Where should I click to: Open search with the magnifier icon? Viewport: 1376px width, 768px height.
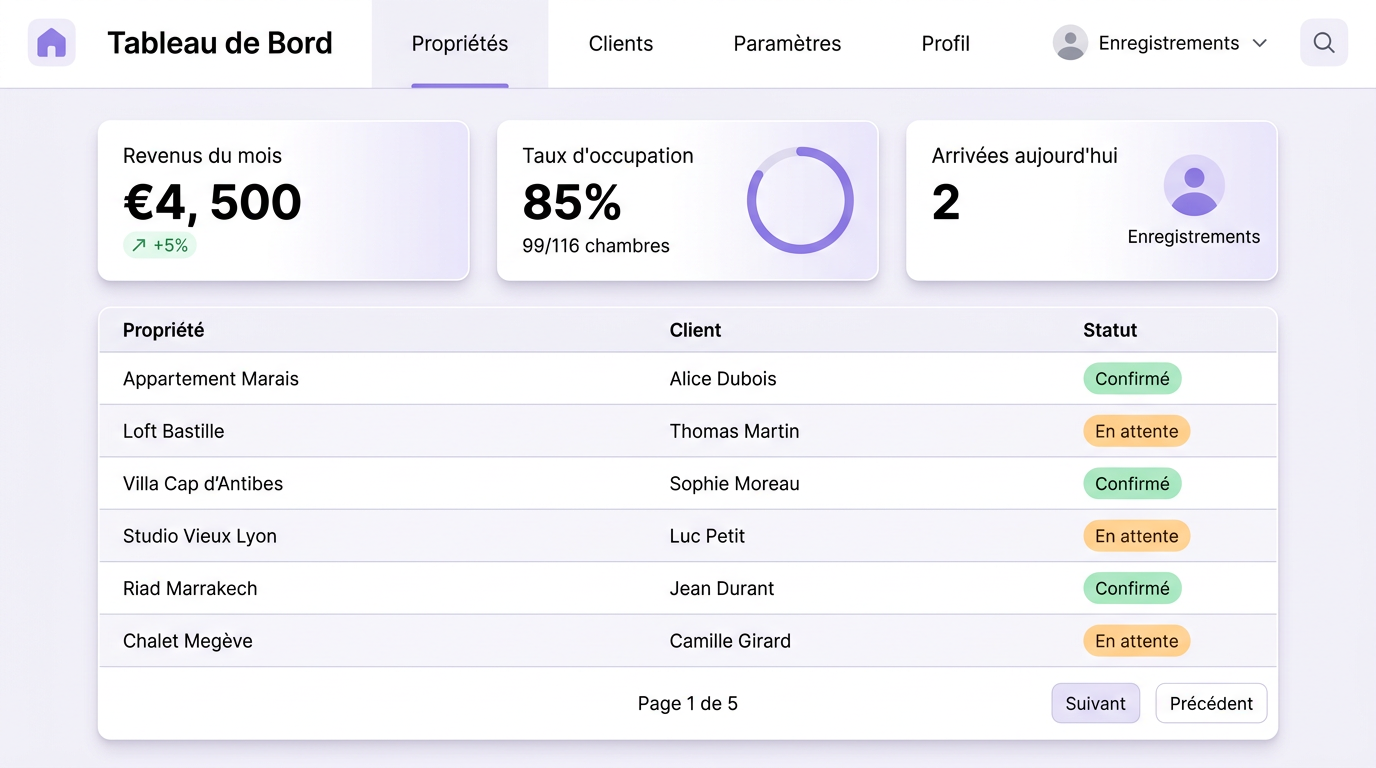click(1324, 43)
